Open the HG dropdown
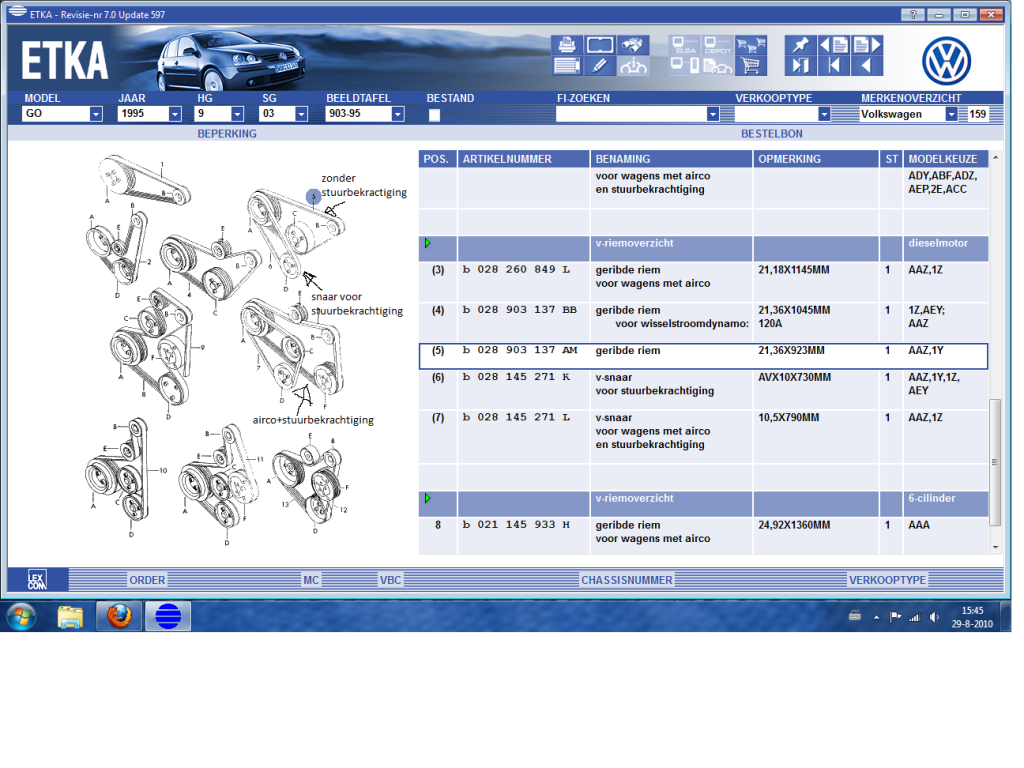This screenshot has width=1024, height=768. point(237,114)
